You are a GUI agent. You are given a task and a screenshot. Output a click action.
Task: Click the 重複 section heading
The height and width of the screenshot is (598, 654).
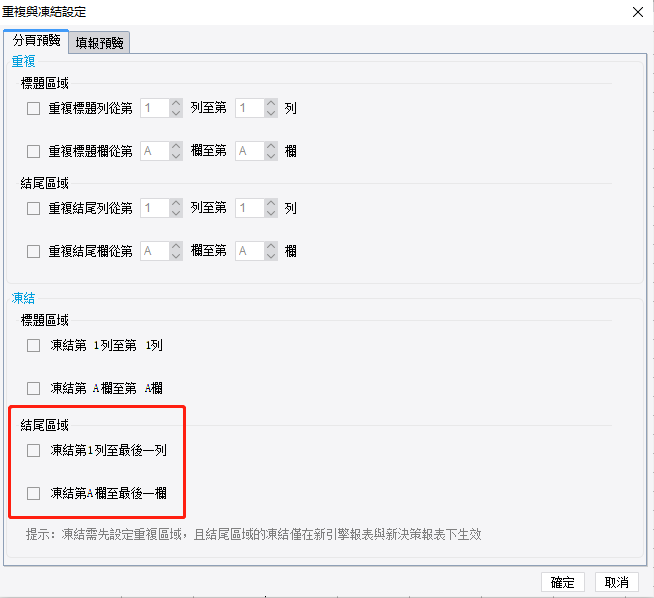tap(23, 62)
